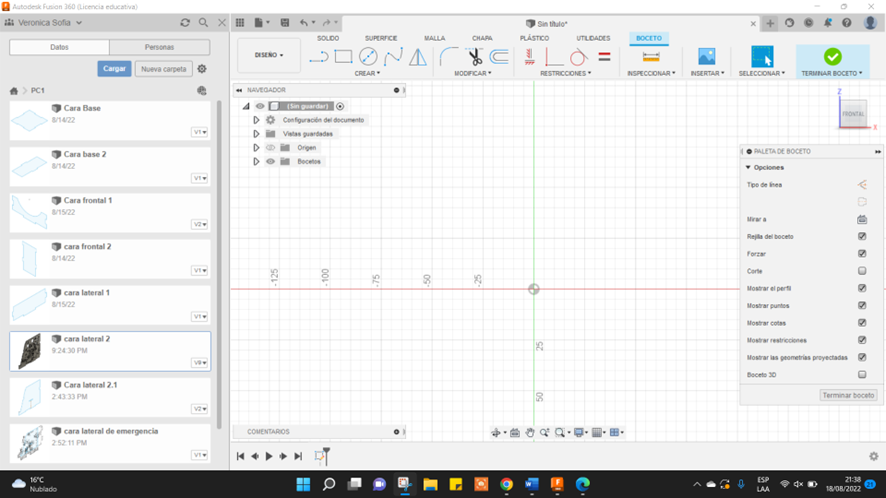886x498 pixels.
Task: Uncheck Rejilla del boceto
Action: 862,236
